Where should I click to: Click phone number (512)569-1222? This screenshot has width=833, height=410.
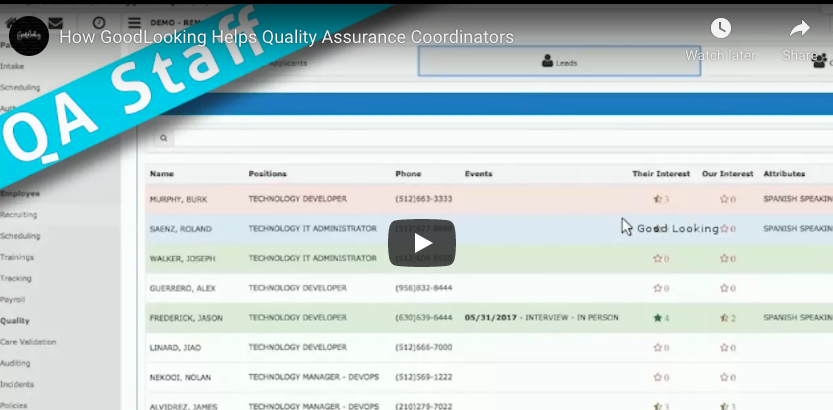(x=423, y=377)
